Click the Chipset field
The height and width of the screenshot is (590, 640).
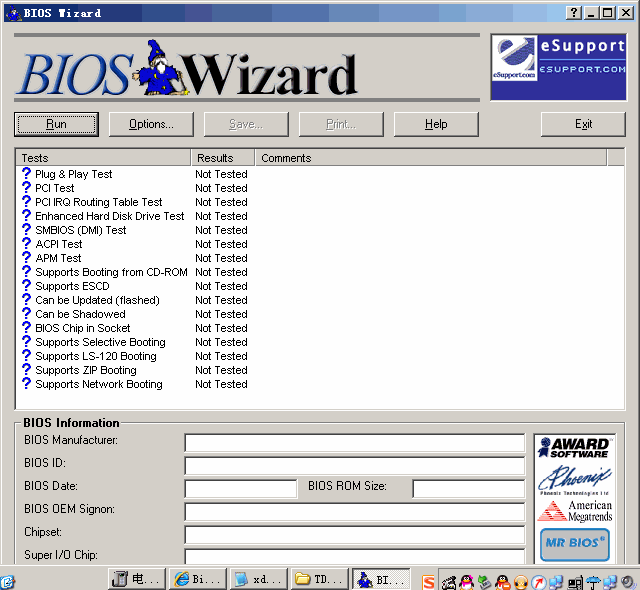[x=355, y=535]
